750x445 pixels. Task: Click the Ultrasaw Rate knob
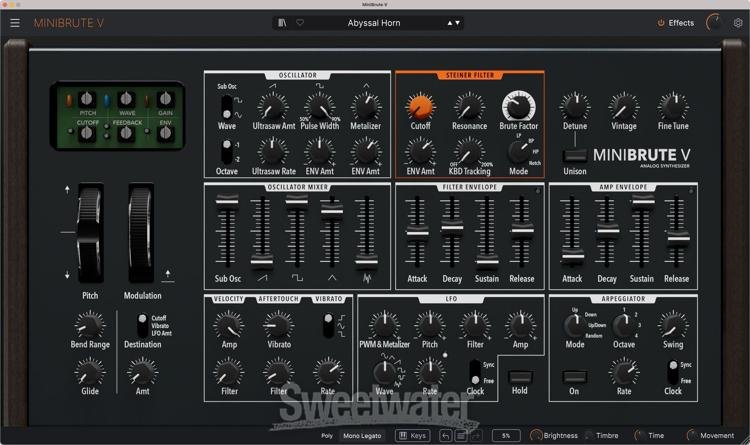273,152
